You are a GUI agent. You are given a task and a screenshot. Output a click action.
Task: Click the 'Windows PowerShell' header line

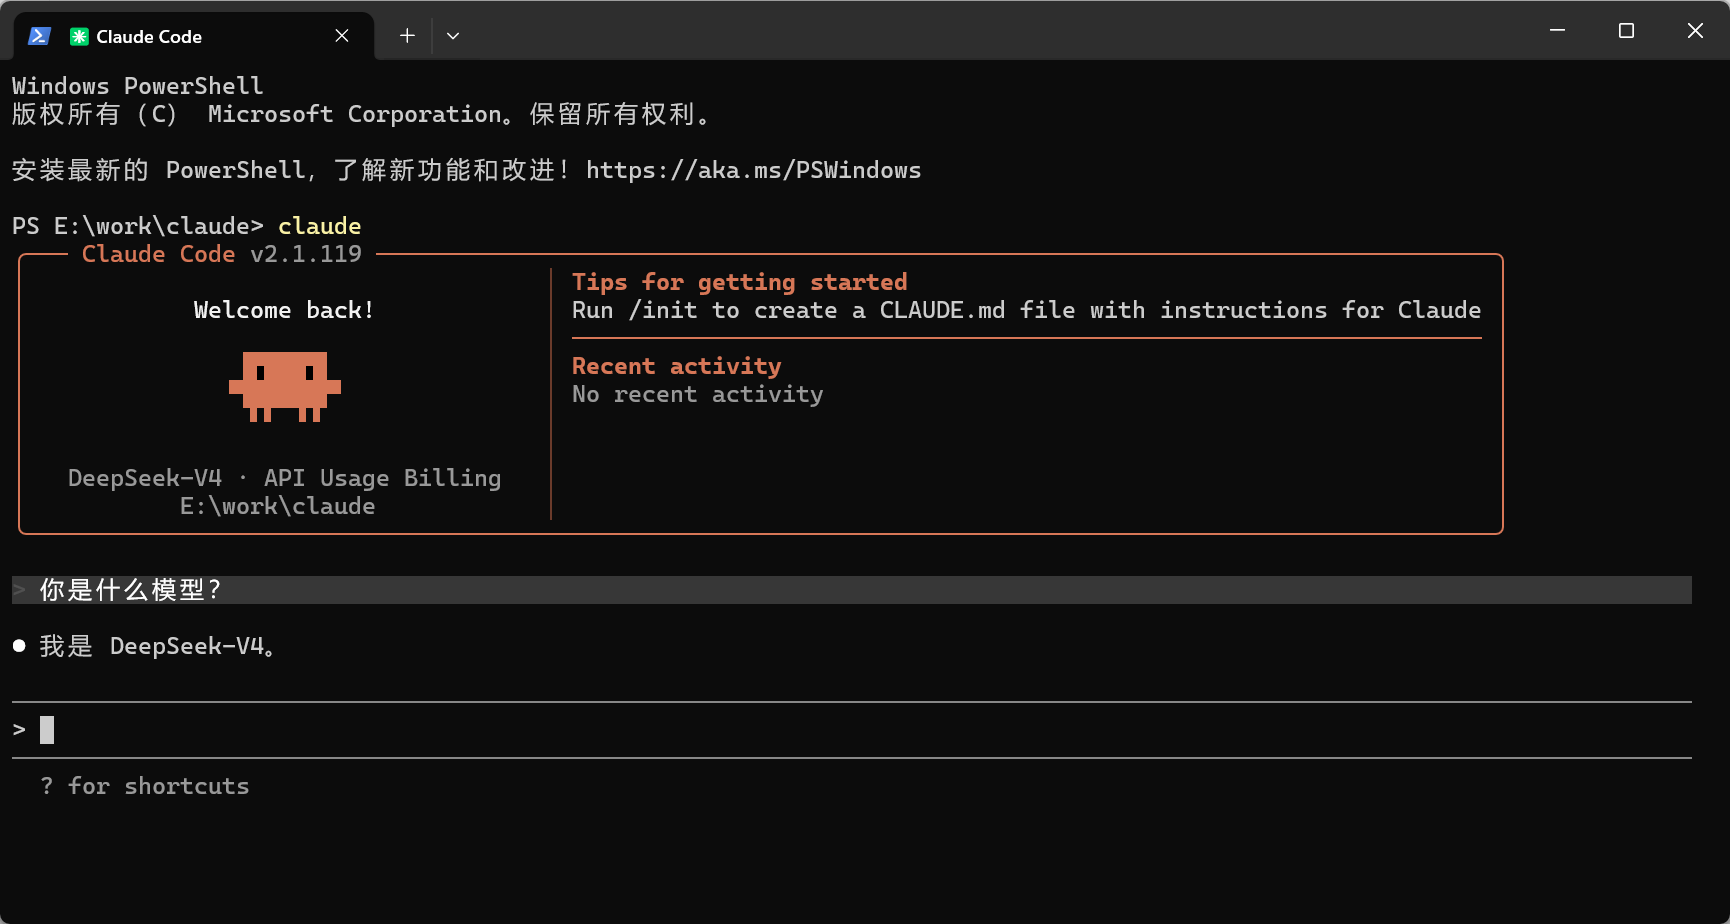(137, 86)
